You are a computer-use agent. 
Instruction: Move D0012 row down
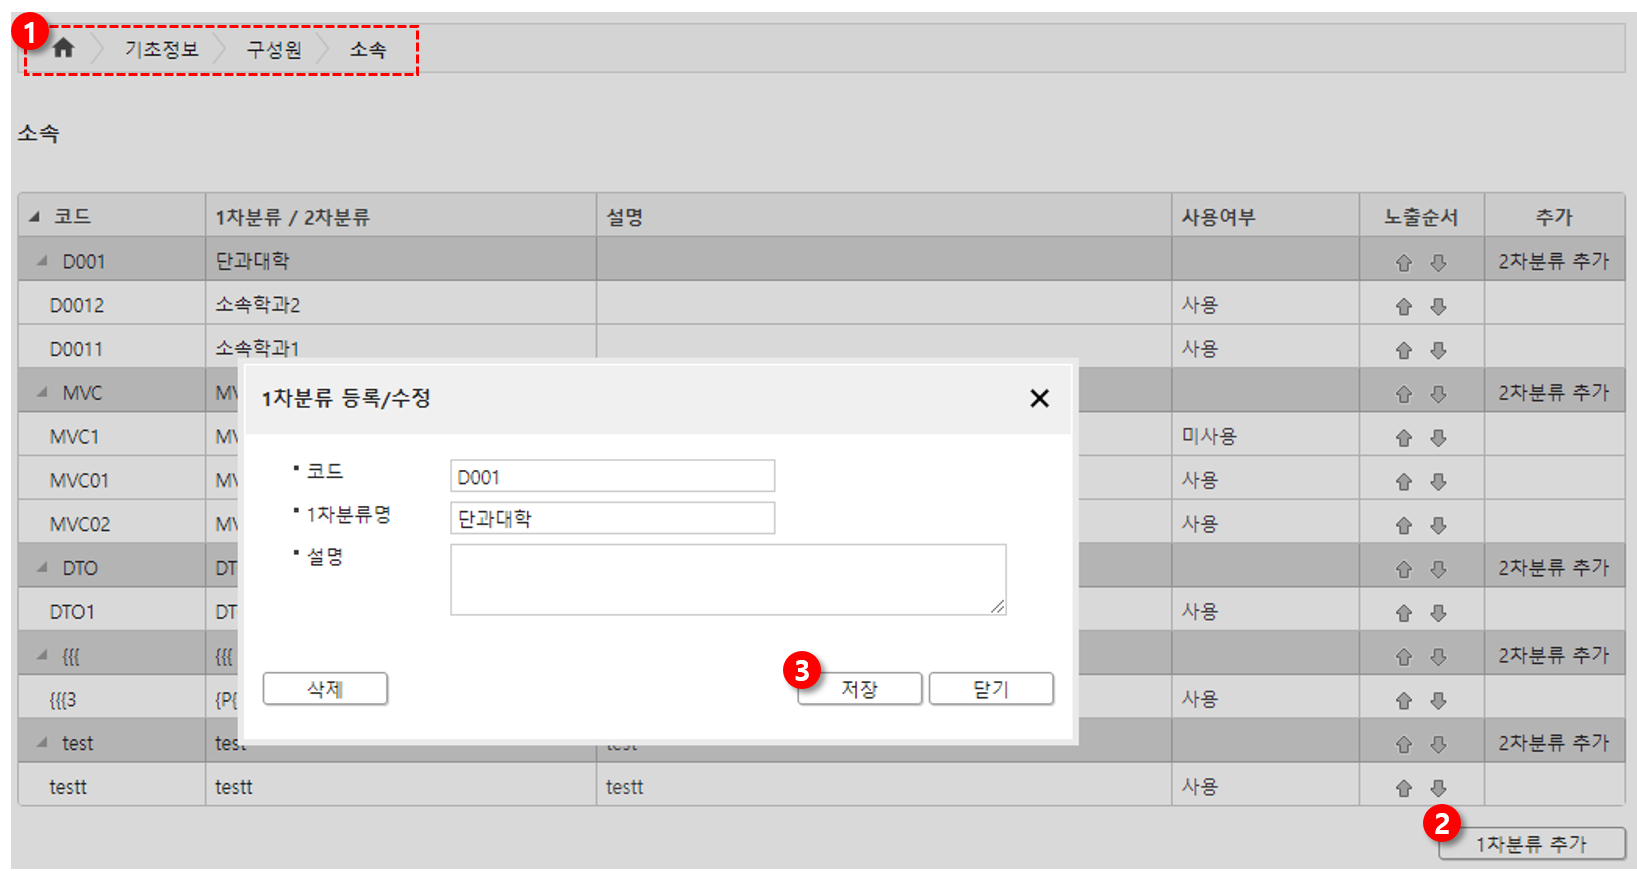[1438, 307]
